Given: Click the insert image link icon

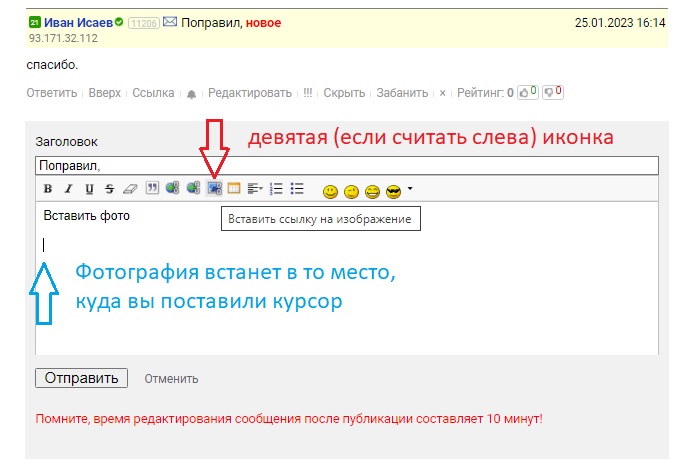Looking at the screenshot, I should click(x=214, y=188).
